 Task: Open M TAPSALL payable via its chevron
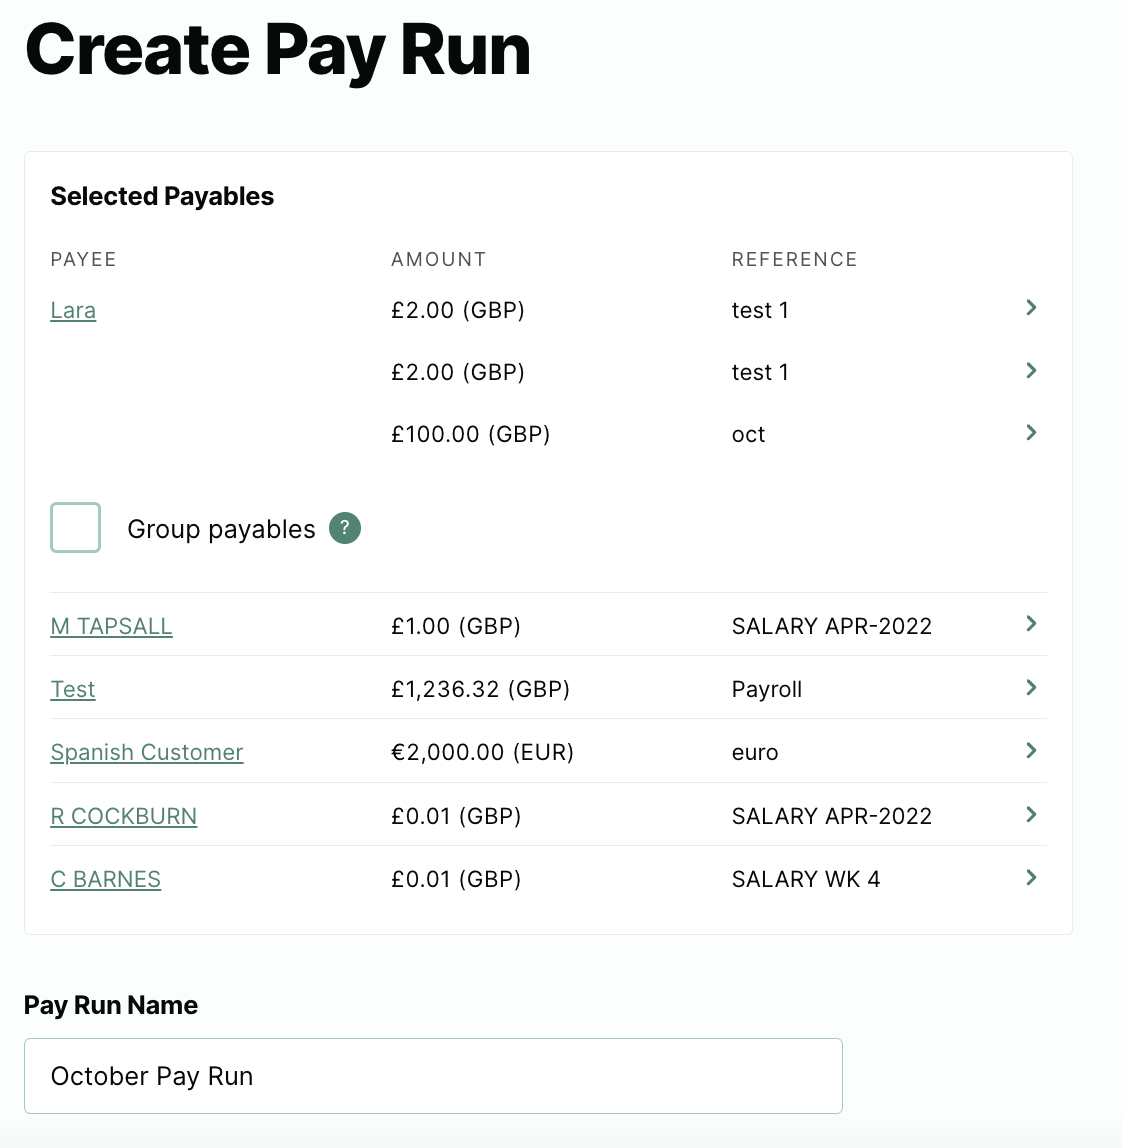pos(1031,624)
